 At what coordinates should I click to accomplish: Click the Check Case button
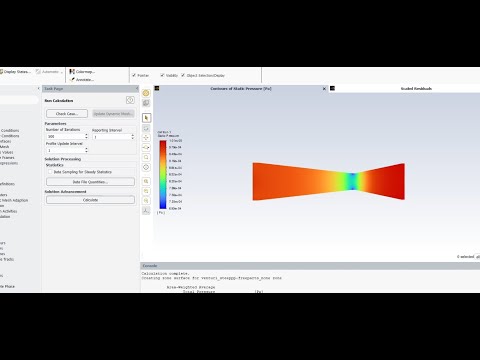(x=67, y=114)
